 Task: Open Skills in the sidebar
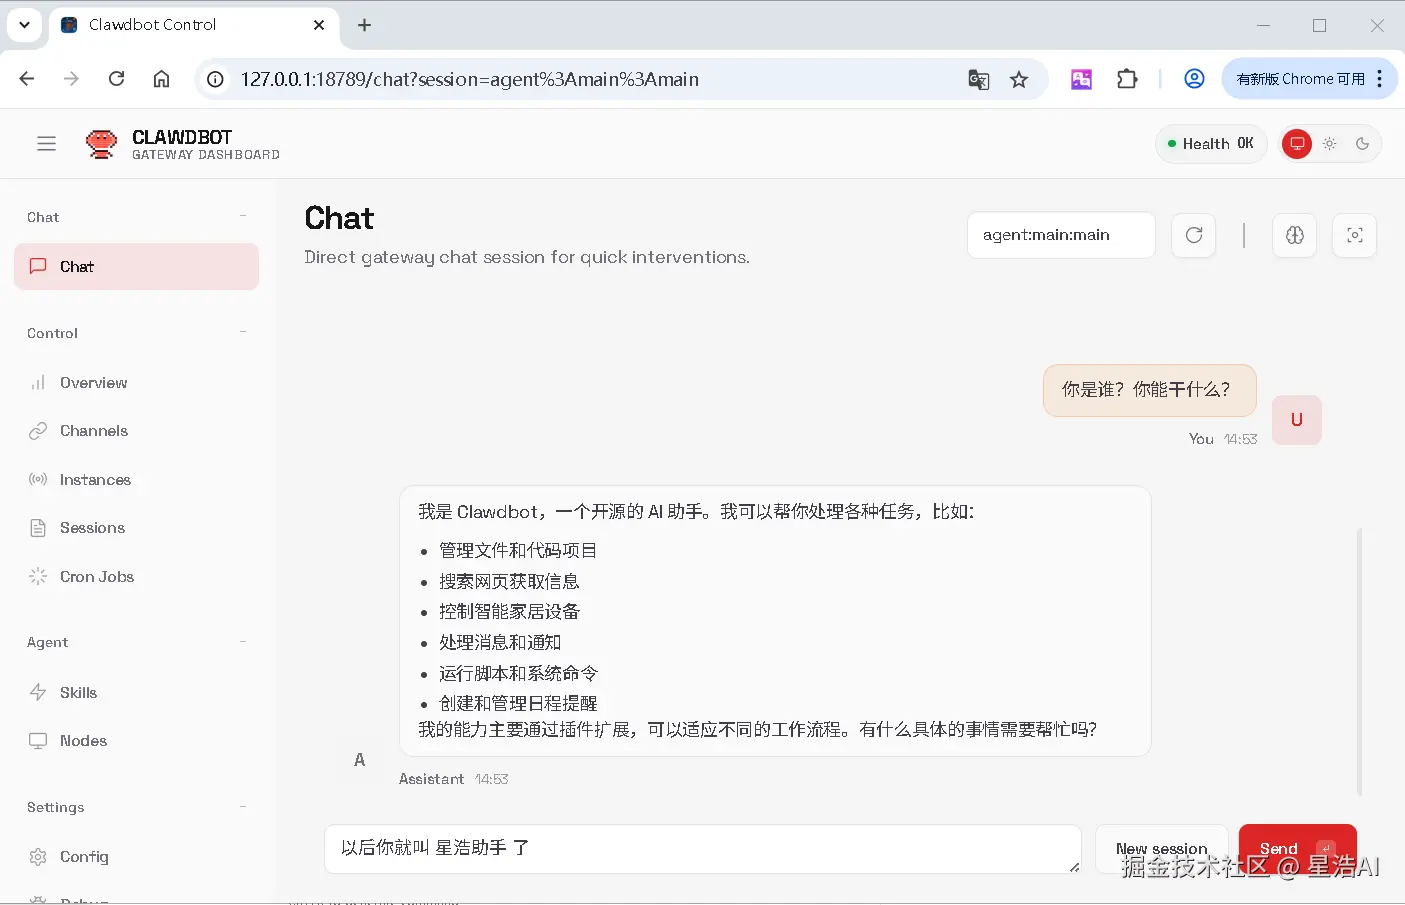(x=136, y=693)
